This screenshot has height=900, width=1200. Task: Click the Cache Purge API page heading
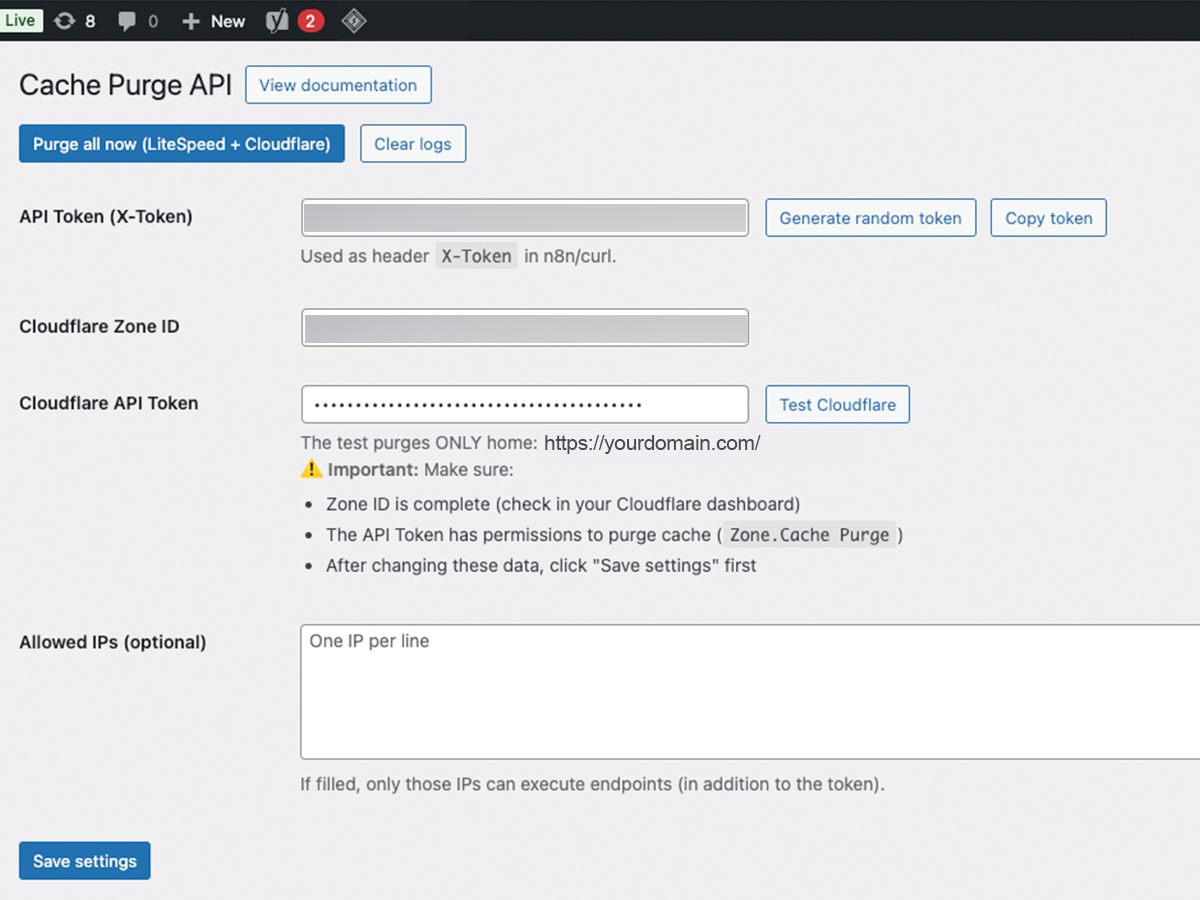click(x=125, y=86)
